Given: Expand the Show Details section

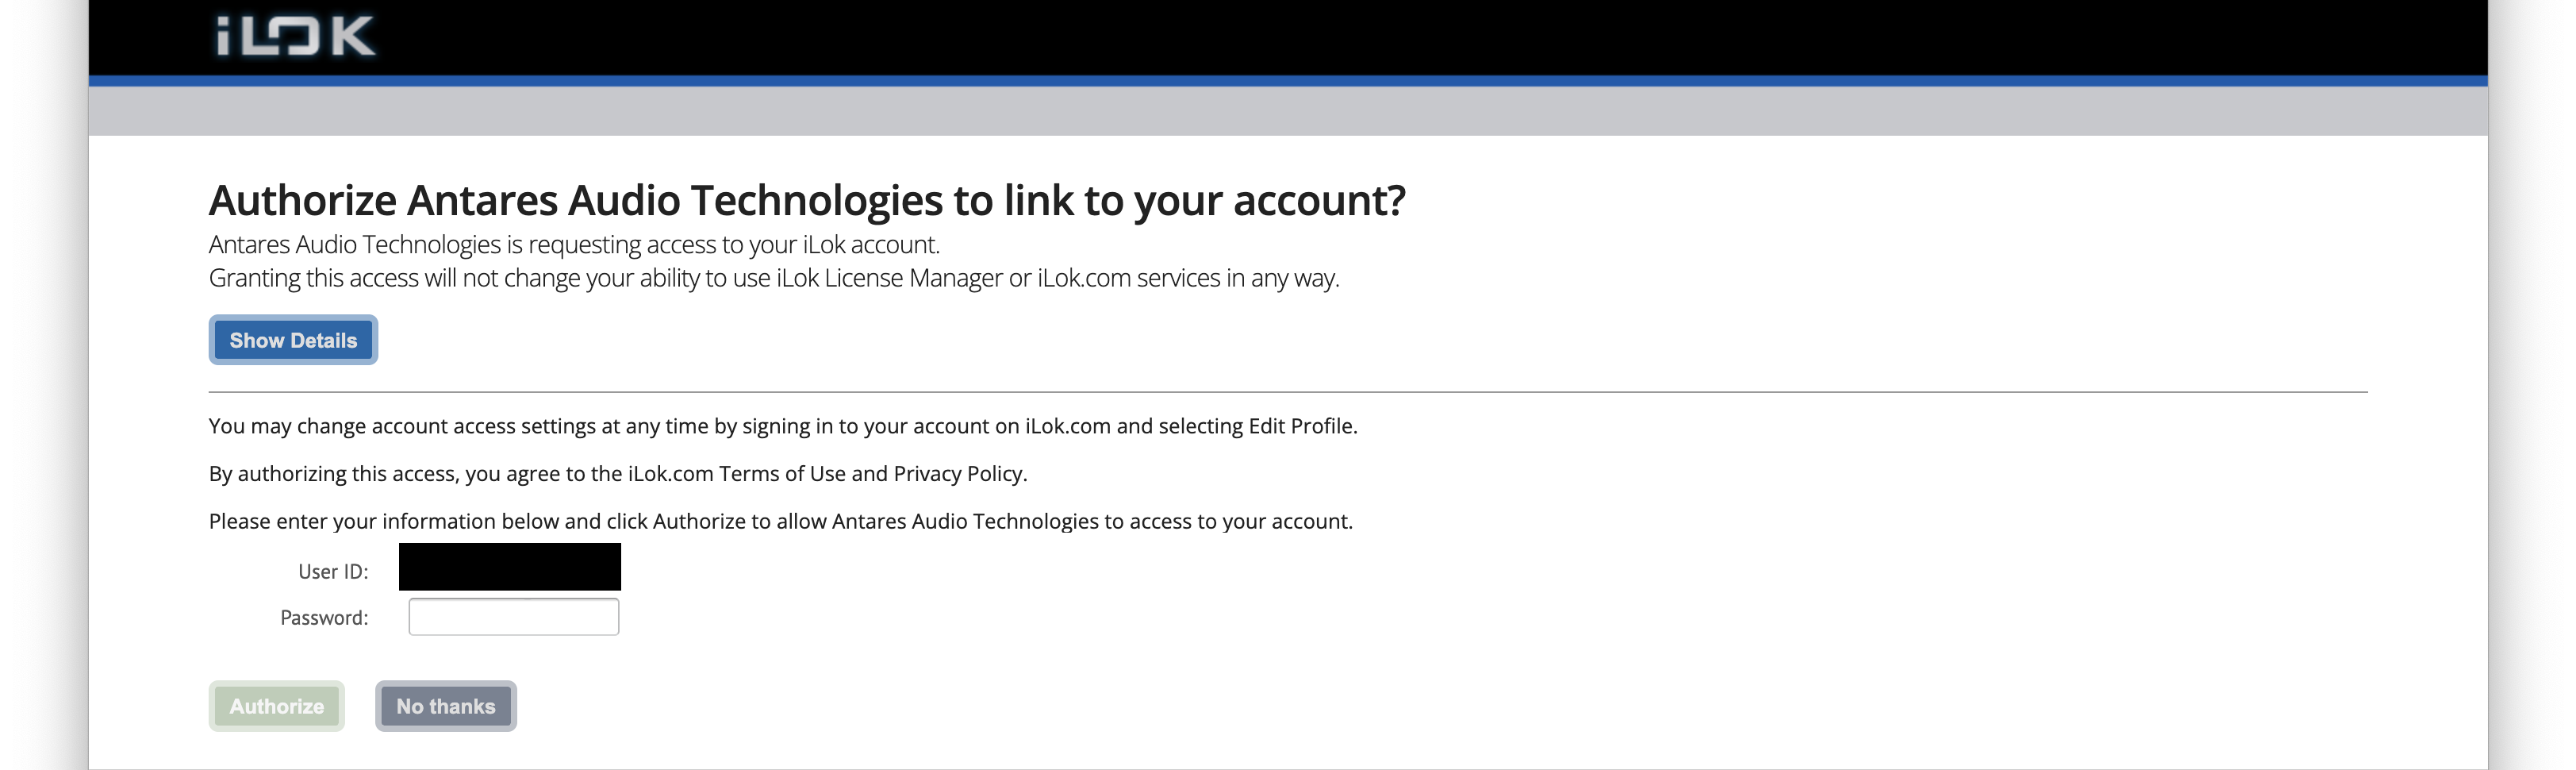Looking at the screenshot, I should [293, 340].
